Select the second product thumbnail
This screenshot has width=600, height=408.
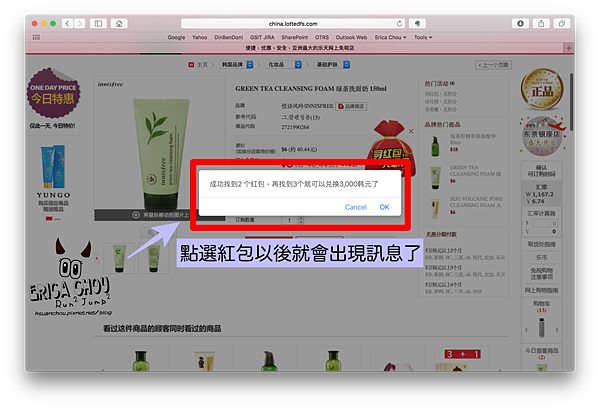153,258
